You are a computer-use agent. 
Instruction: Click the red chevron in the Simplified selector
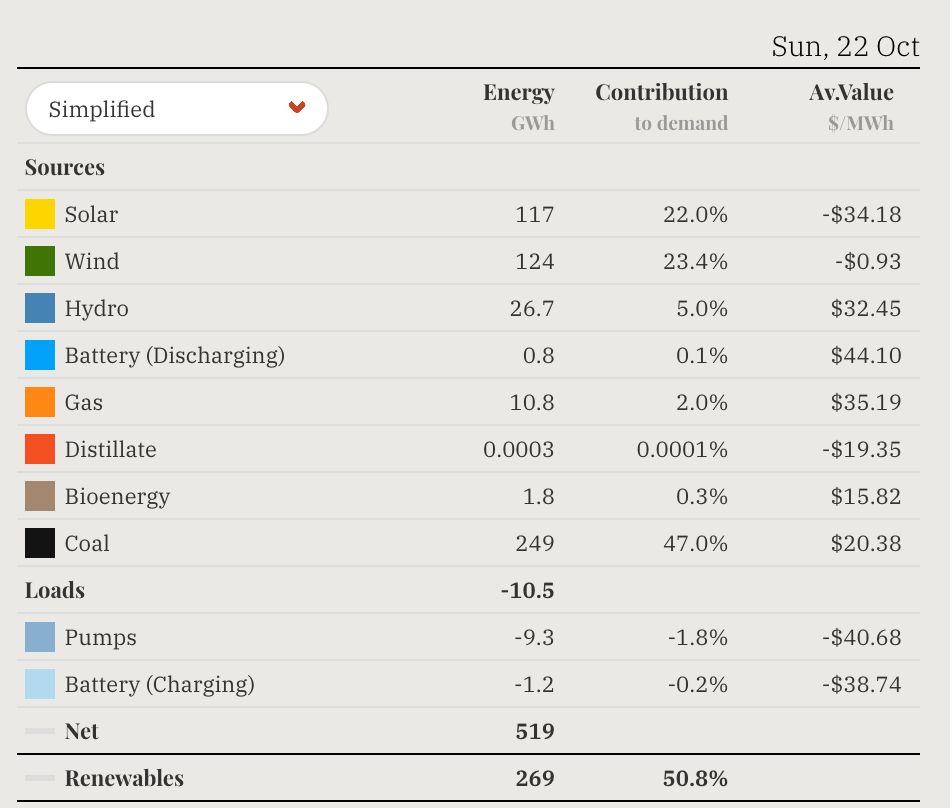297,108
